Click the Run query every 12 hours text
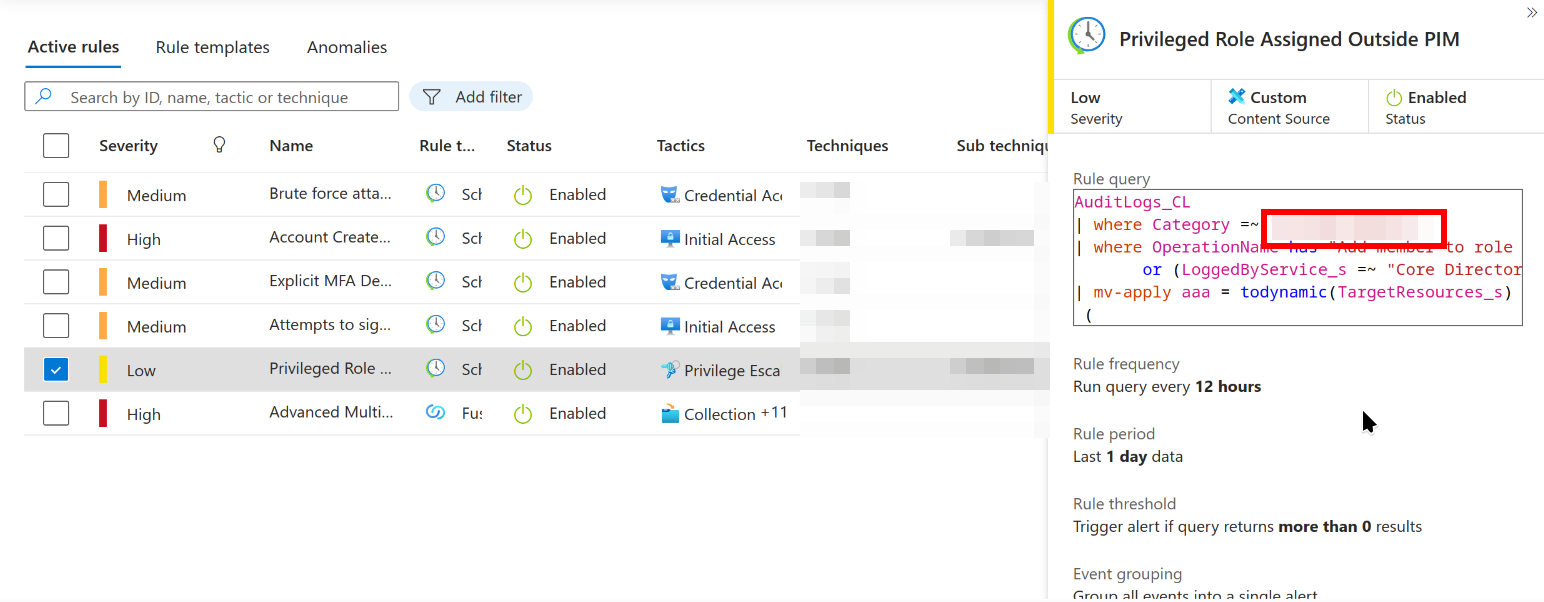The height and width of the screenshot is (602, 1544). pyautogui.click(x=1167, y=387)
